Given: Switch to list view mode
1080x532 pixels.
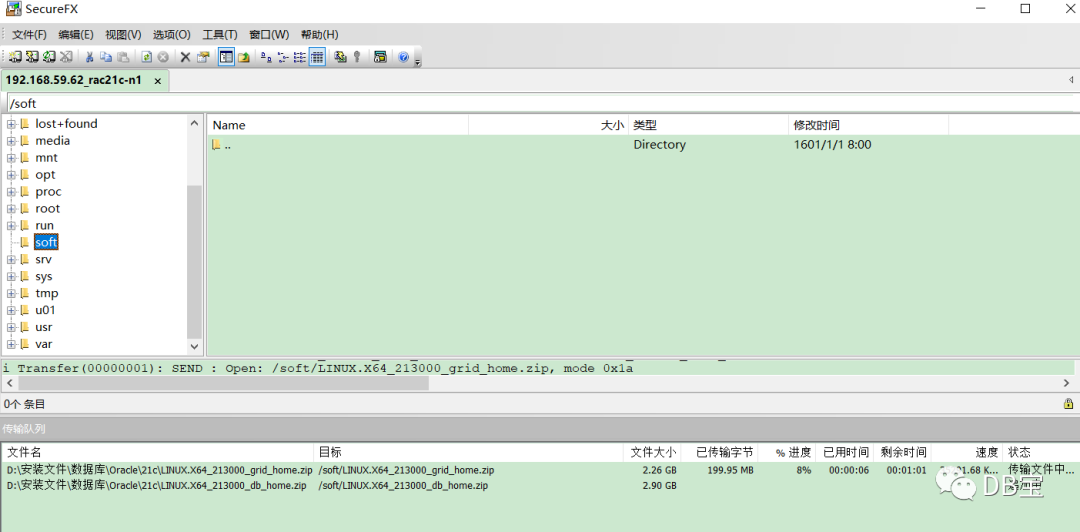Looking at the screenshot, I should click(300, 57).
